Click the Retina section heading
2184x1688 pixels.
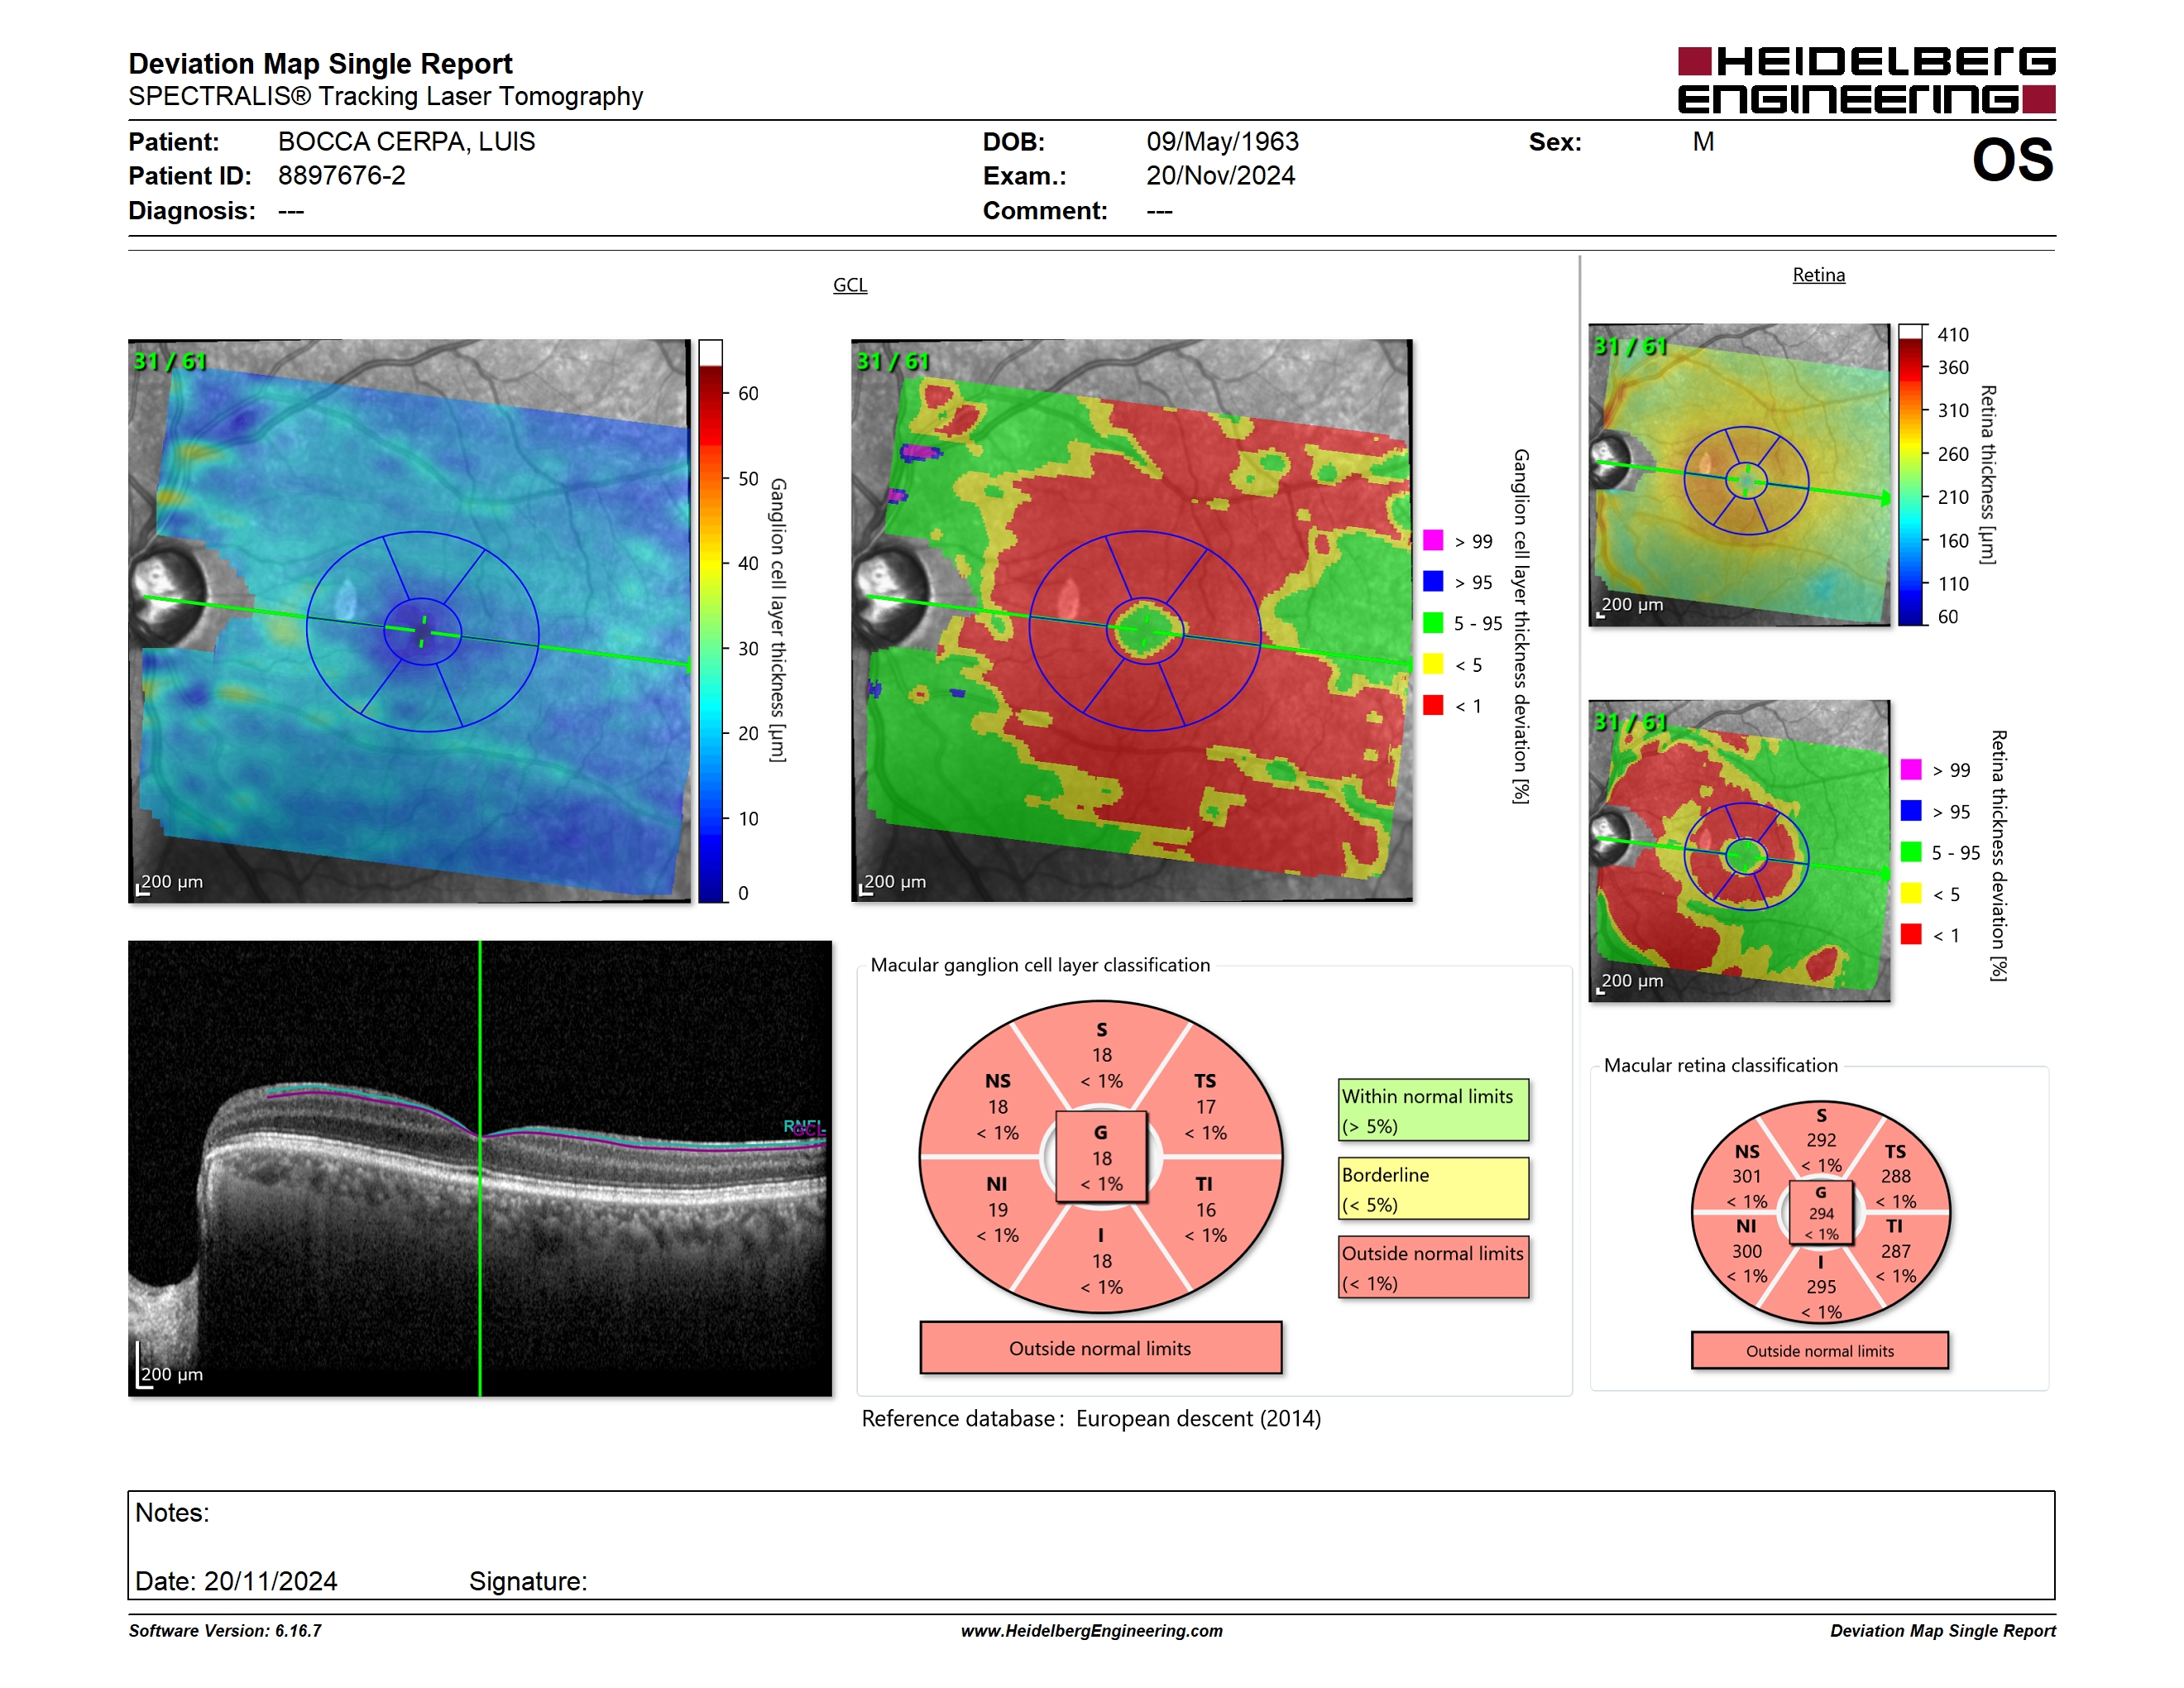point(1818,275)
